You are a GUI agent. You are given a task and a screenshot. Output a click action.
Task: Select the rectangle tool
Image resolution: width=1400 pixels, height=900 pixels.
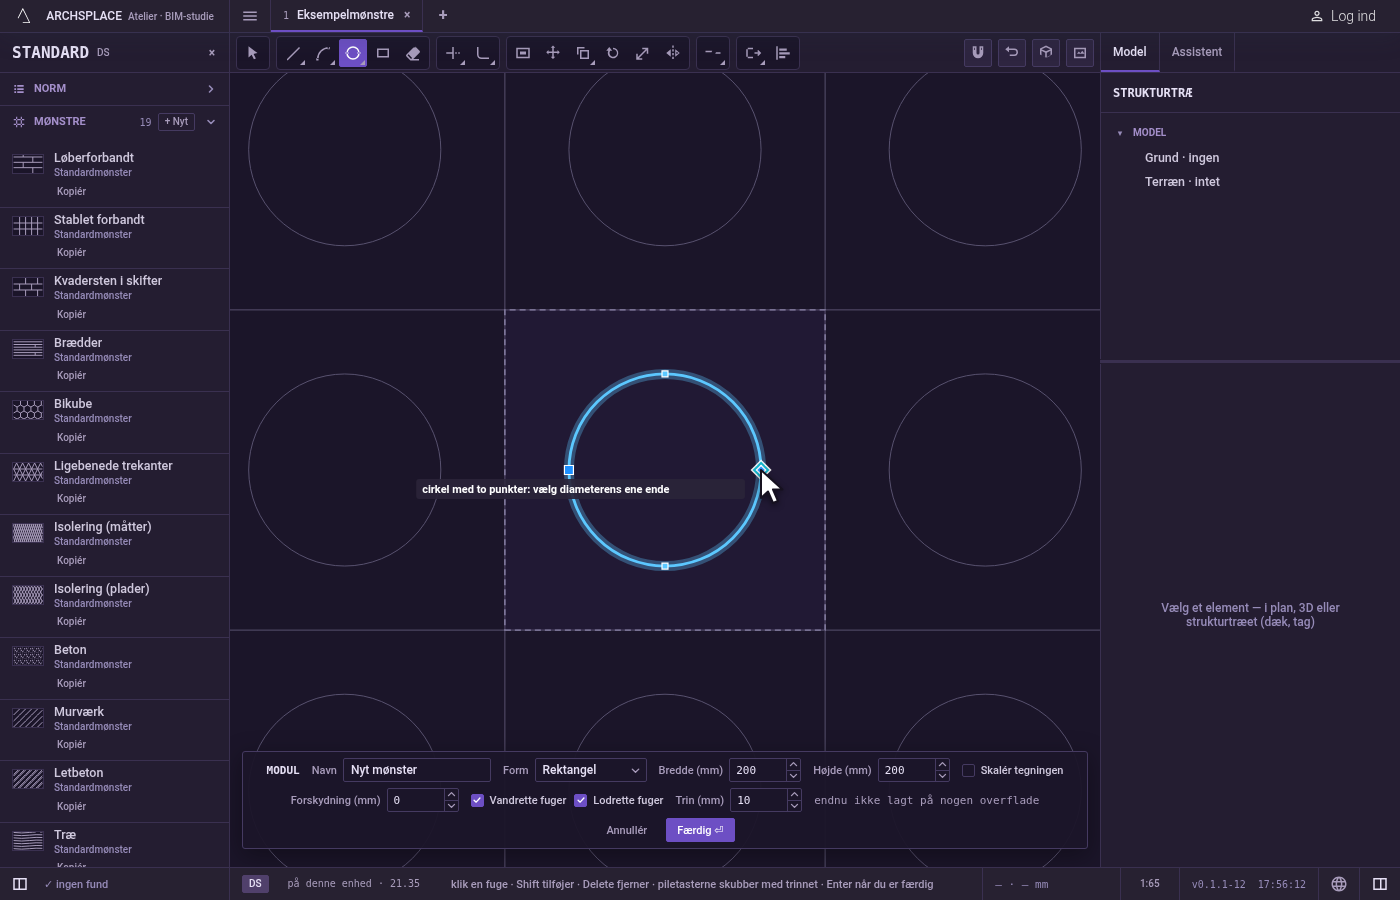(x=383, y=53)
